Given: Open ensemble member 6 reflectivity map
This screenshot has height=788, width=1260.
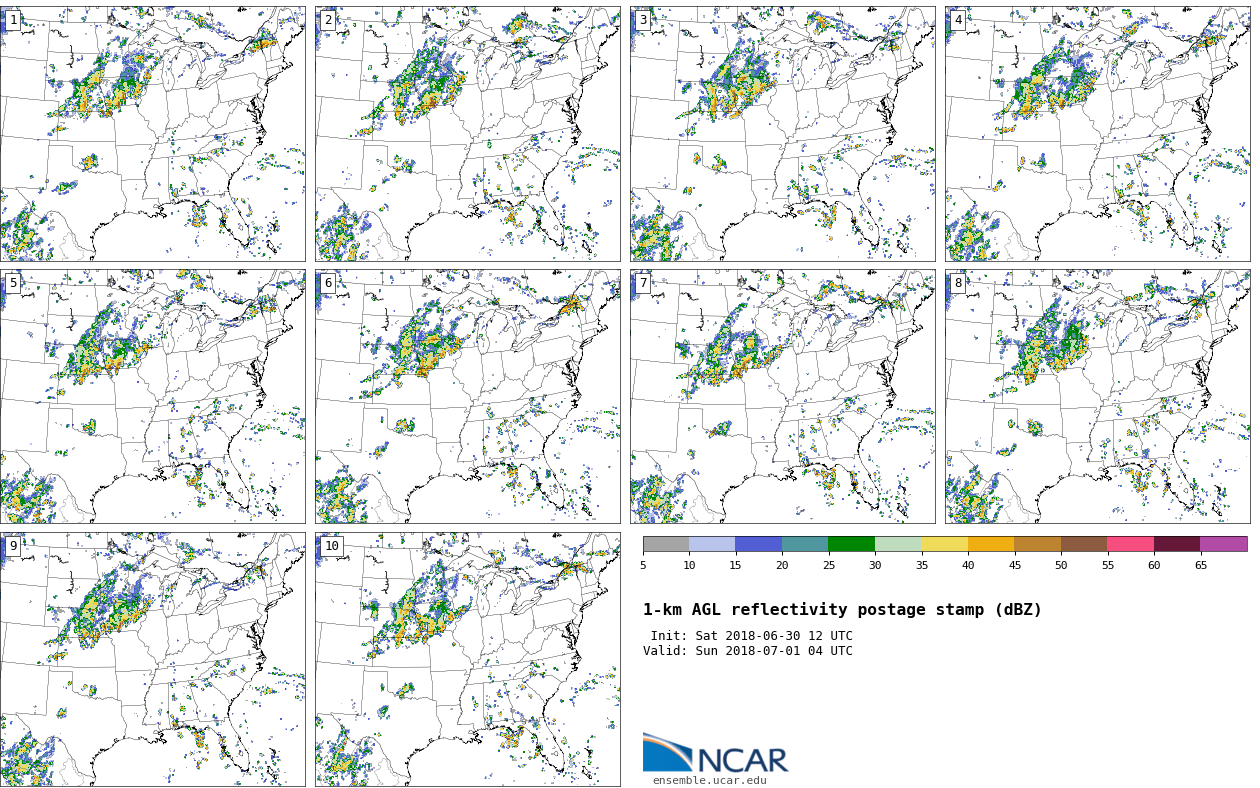Looking at the screenshot, I should (x=468, y=396).
